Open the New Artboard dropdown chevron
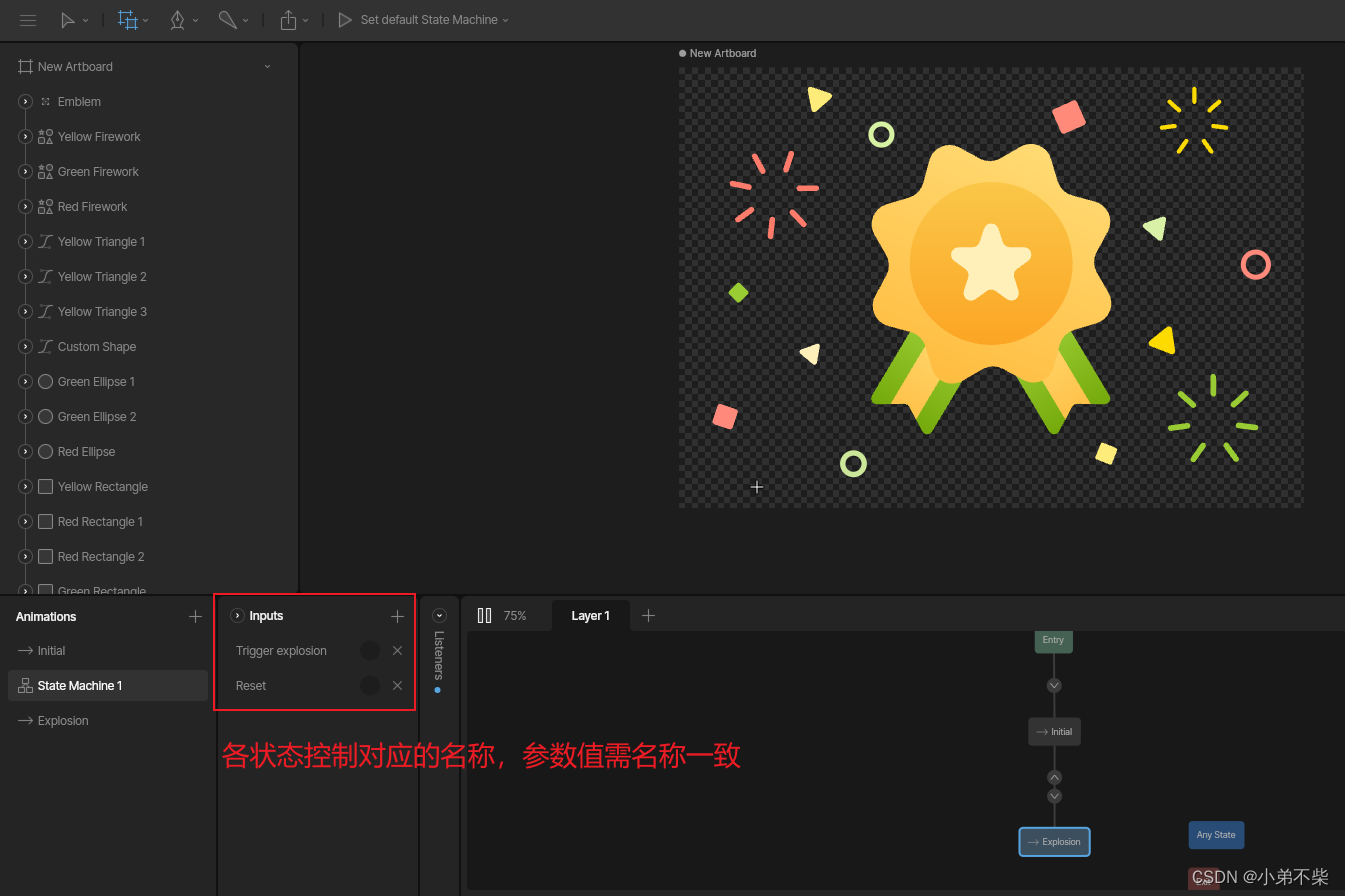Viewport: 1345px width, 896px height. (267, 66)
